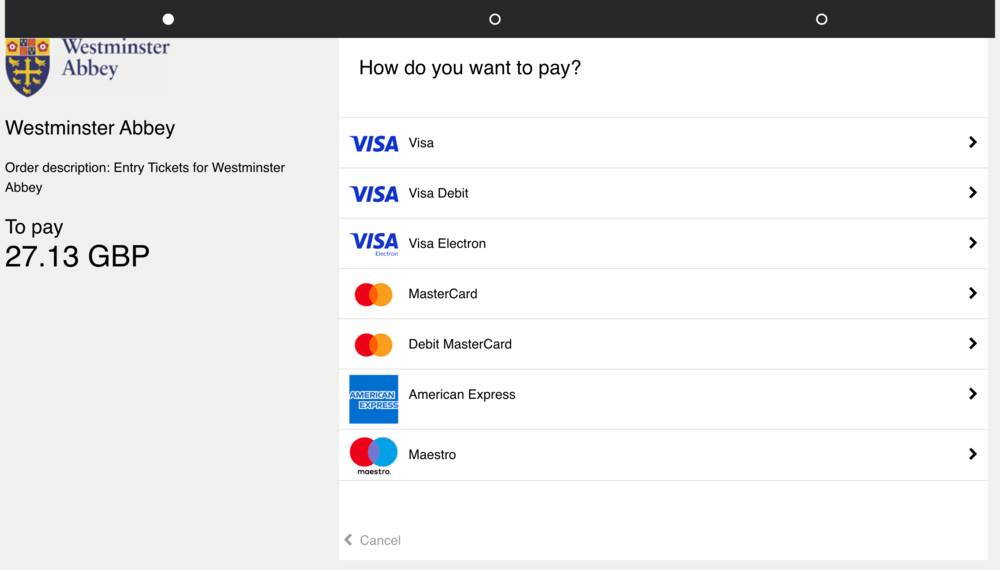Click the Debit MasterCard logo icon
Screen dimensions: 1000x570
(374, 345)
